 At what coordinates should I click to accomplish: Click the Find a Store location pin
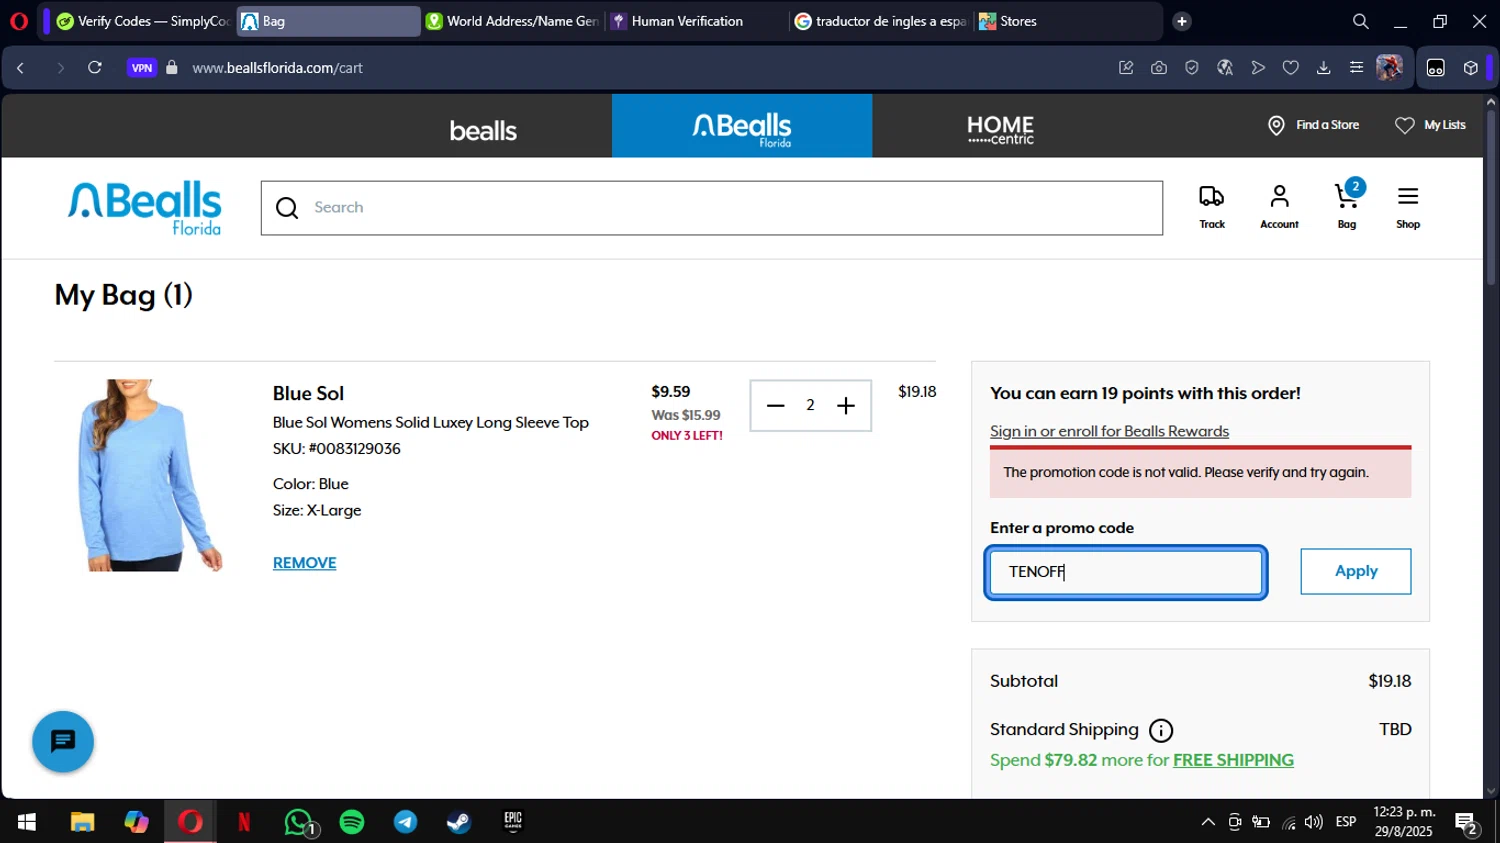(1276, 125)
